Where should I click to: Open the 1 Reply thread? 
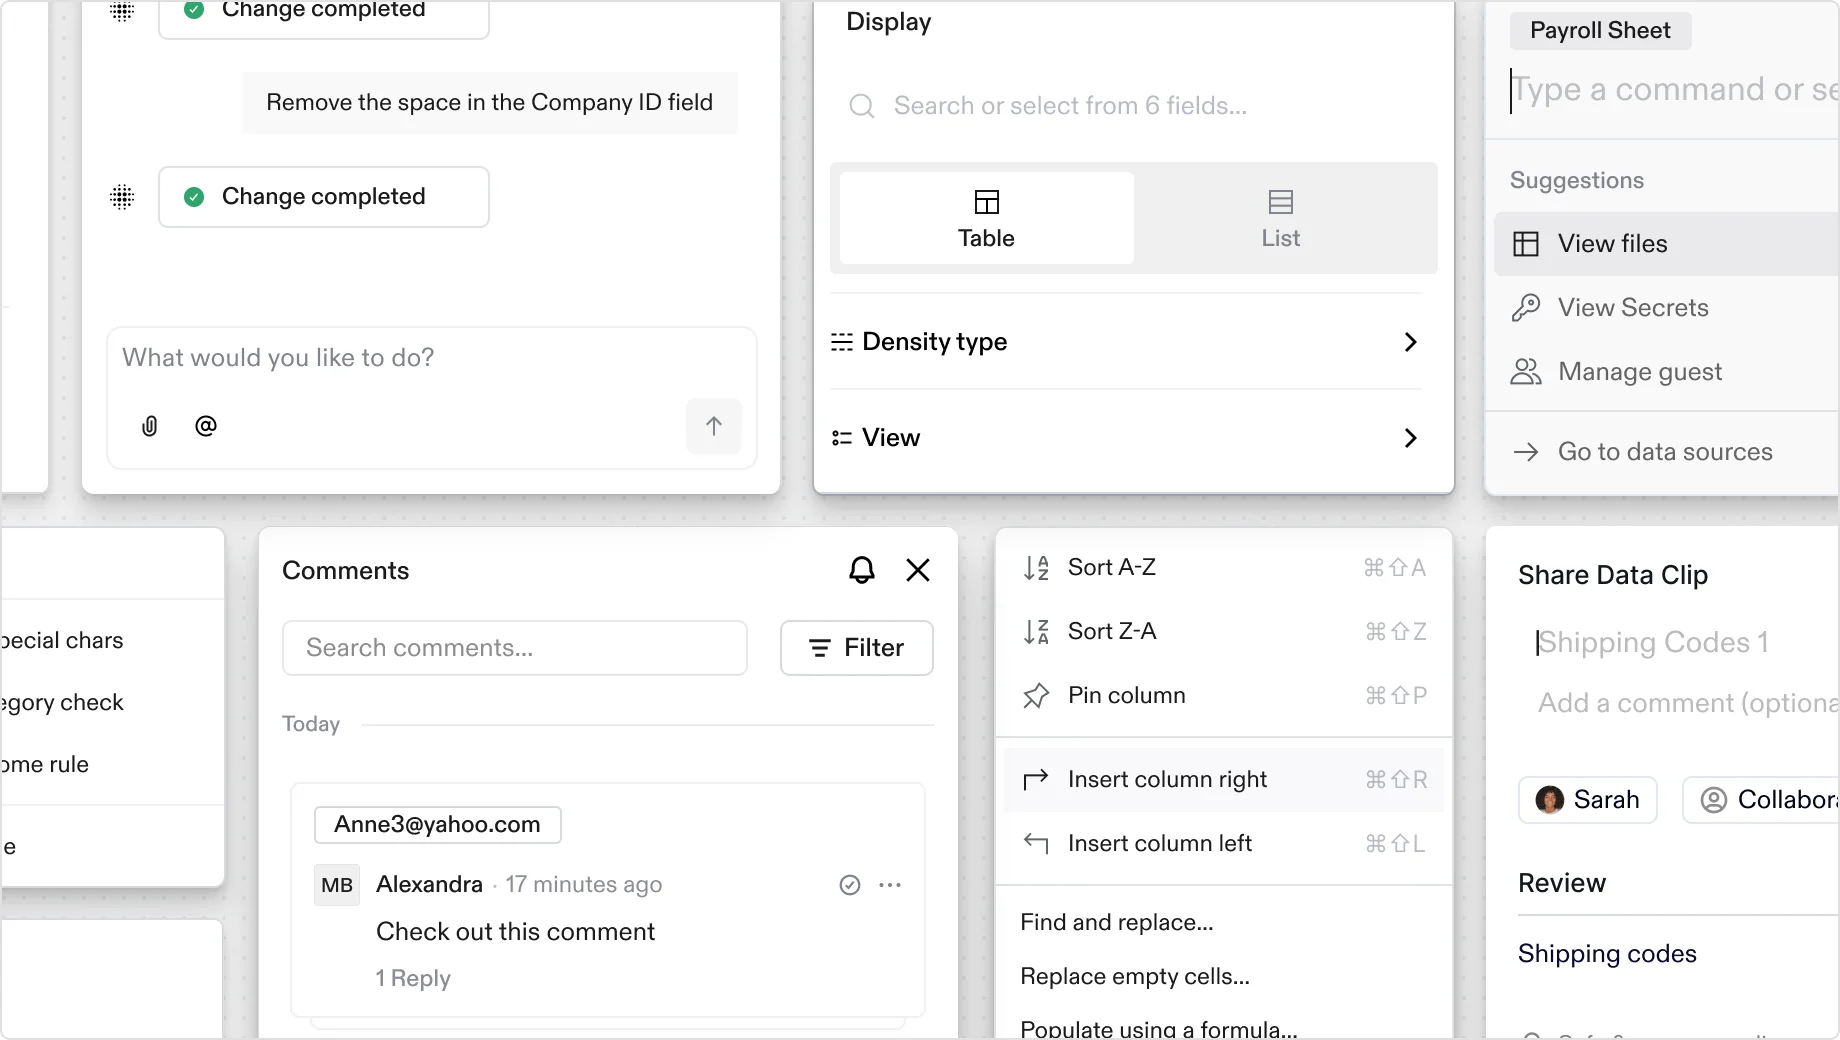412,979
